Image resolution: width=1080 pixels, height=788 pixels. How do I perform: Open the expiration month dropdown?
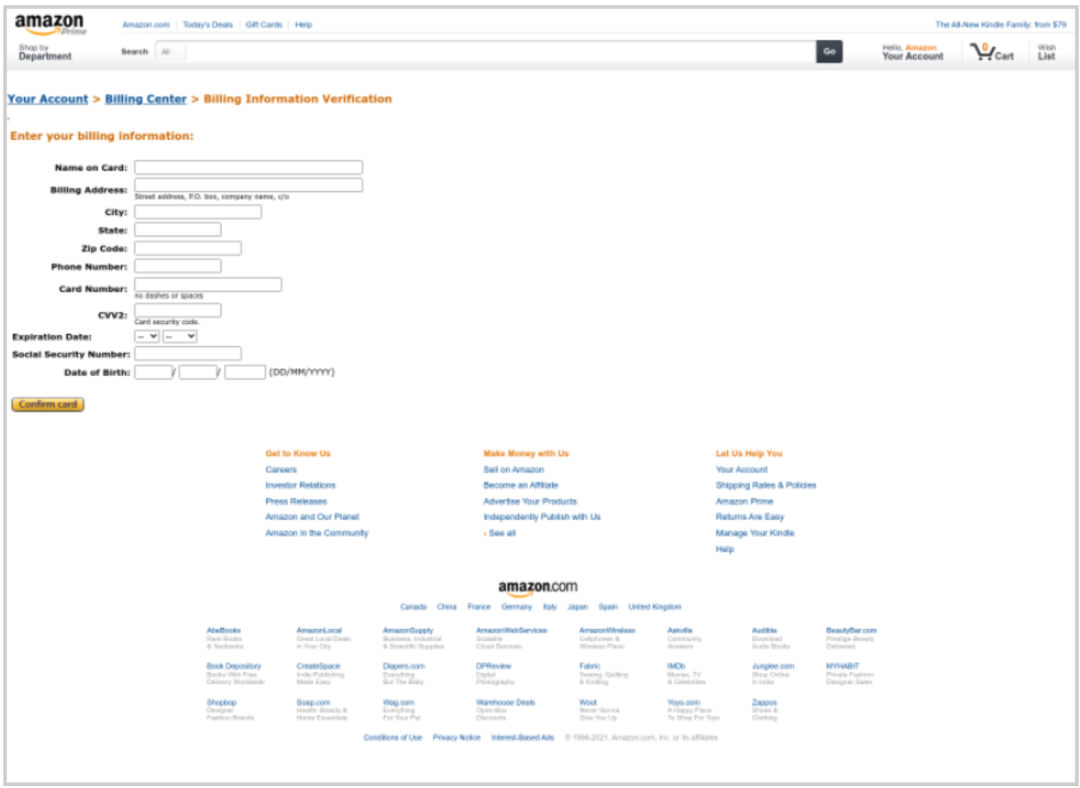[147, 336]
